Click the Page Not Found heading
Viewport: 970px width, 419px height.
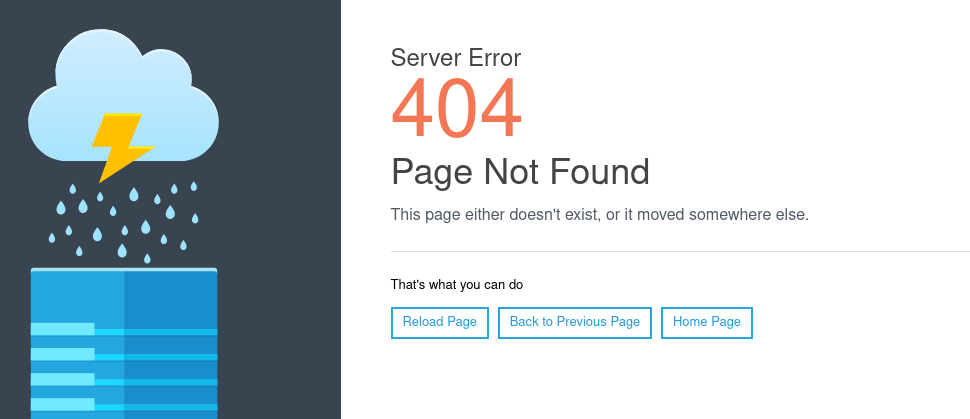[x=520, y=171]
